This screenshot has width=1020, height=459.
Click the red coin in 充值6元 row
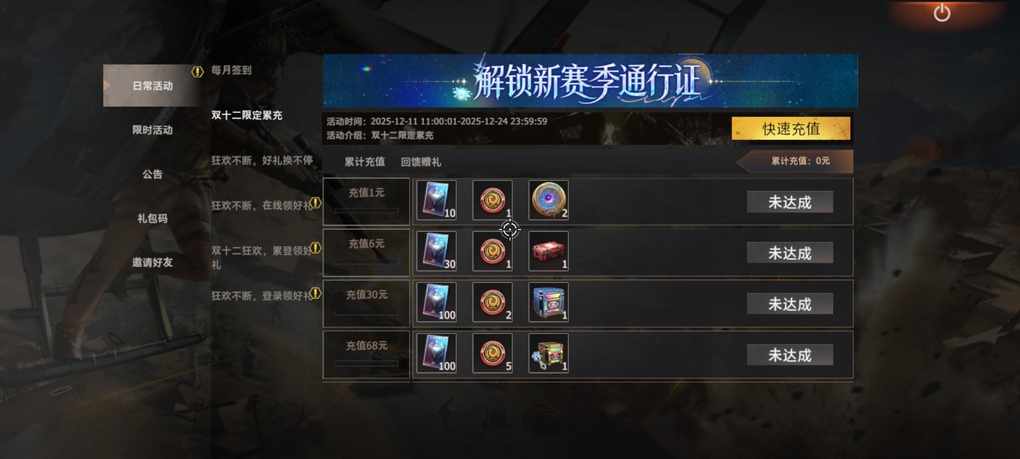click(x=492, y=251)
